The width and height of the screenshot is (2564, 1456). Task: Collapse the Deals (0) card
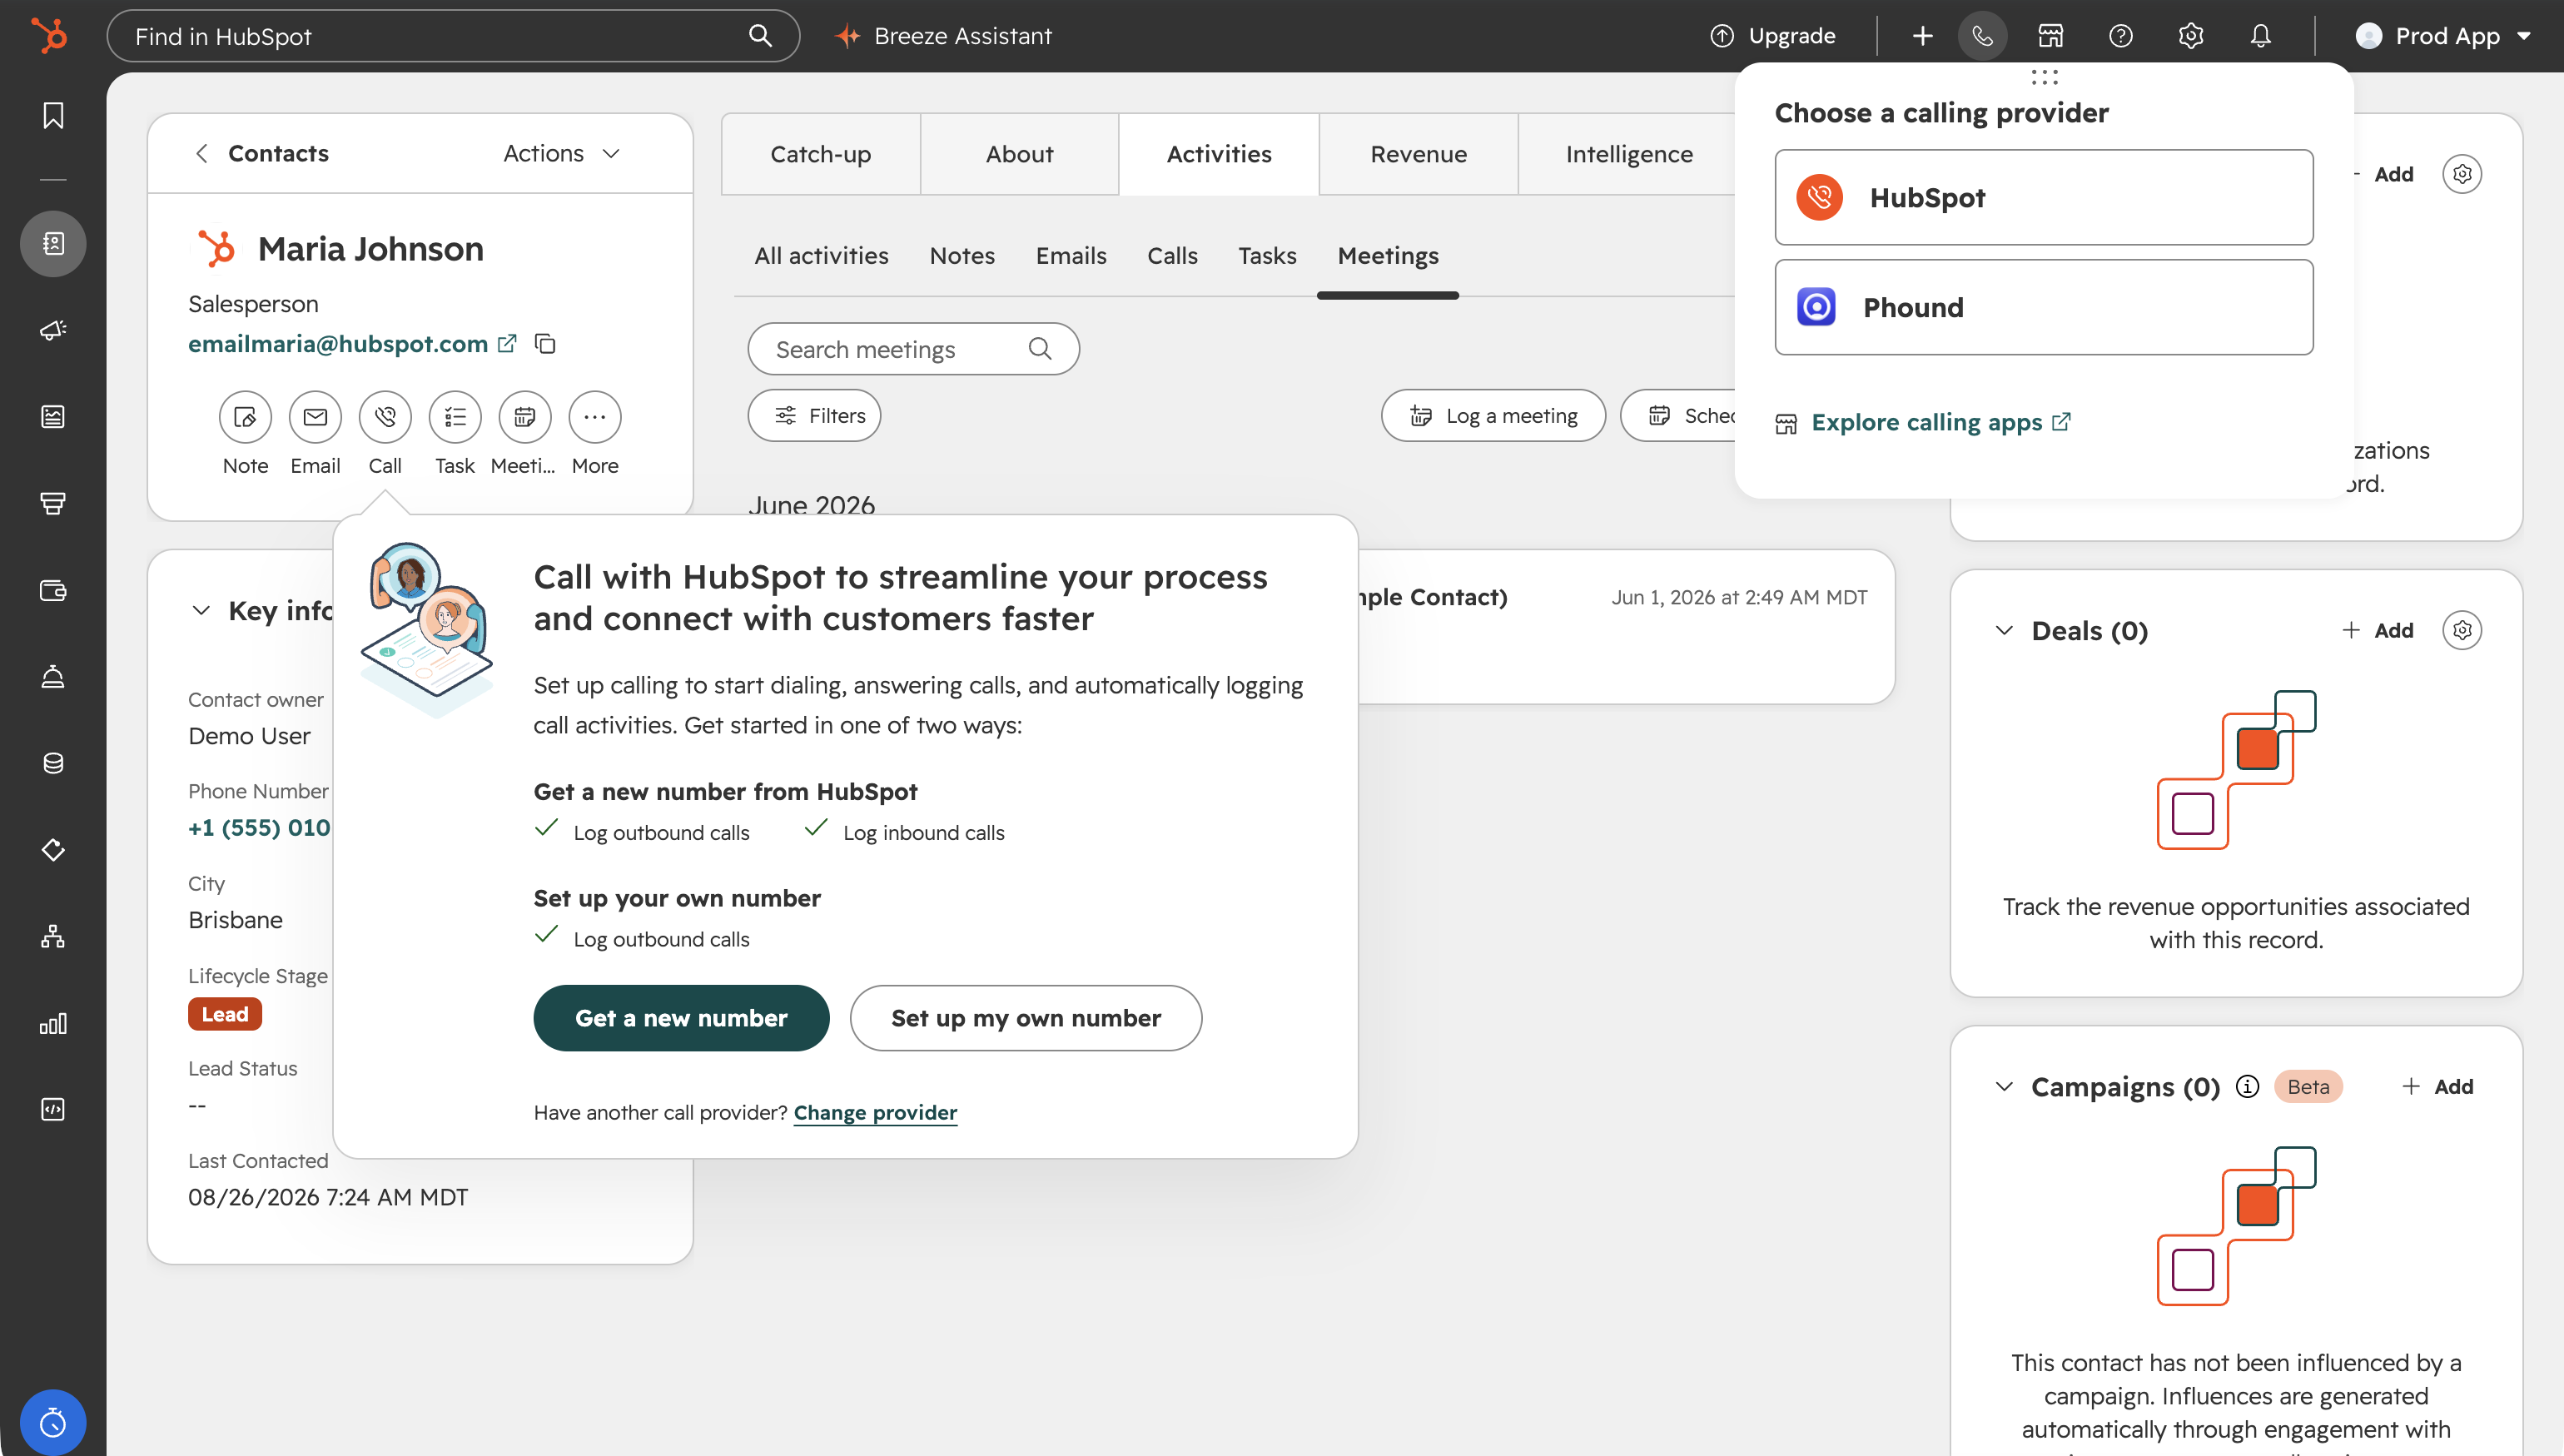pyautogui.click(x=2004, y=631)
